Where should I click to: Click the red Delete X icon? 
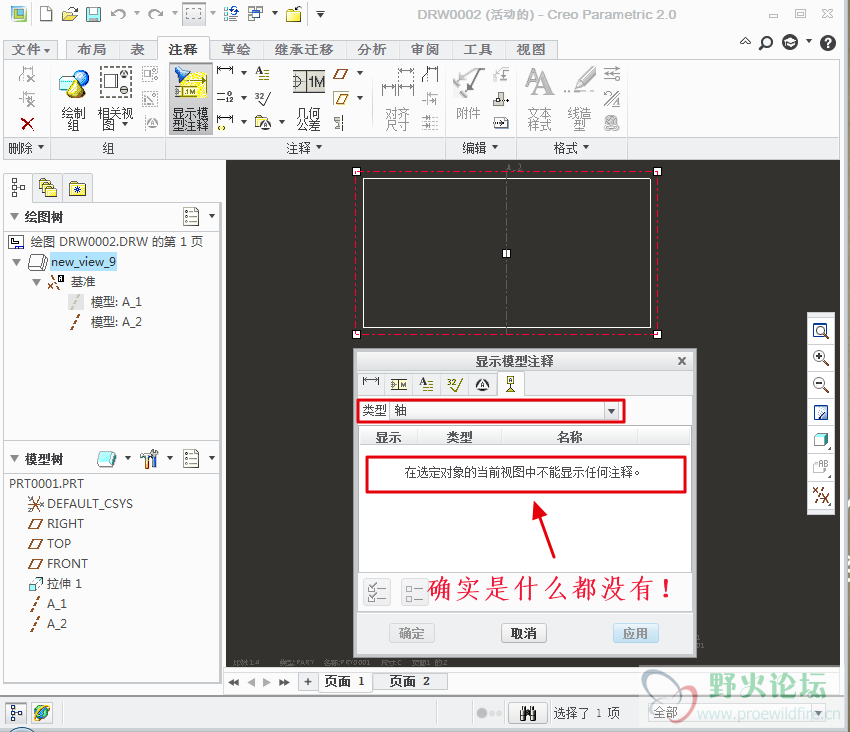(27, 124)
